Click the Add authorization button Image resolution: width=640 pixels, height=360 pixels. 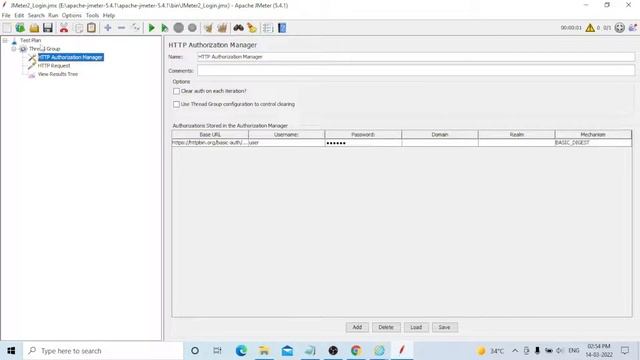coord(357,327)
